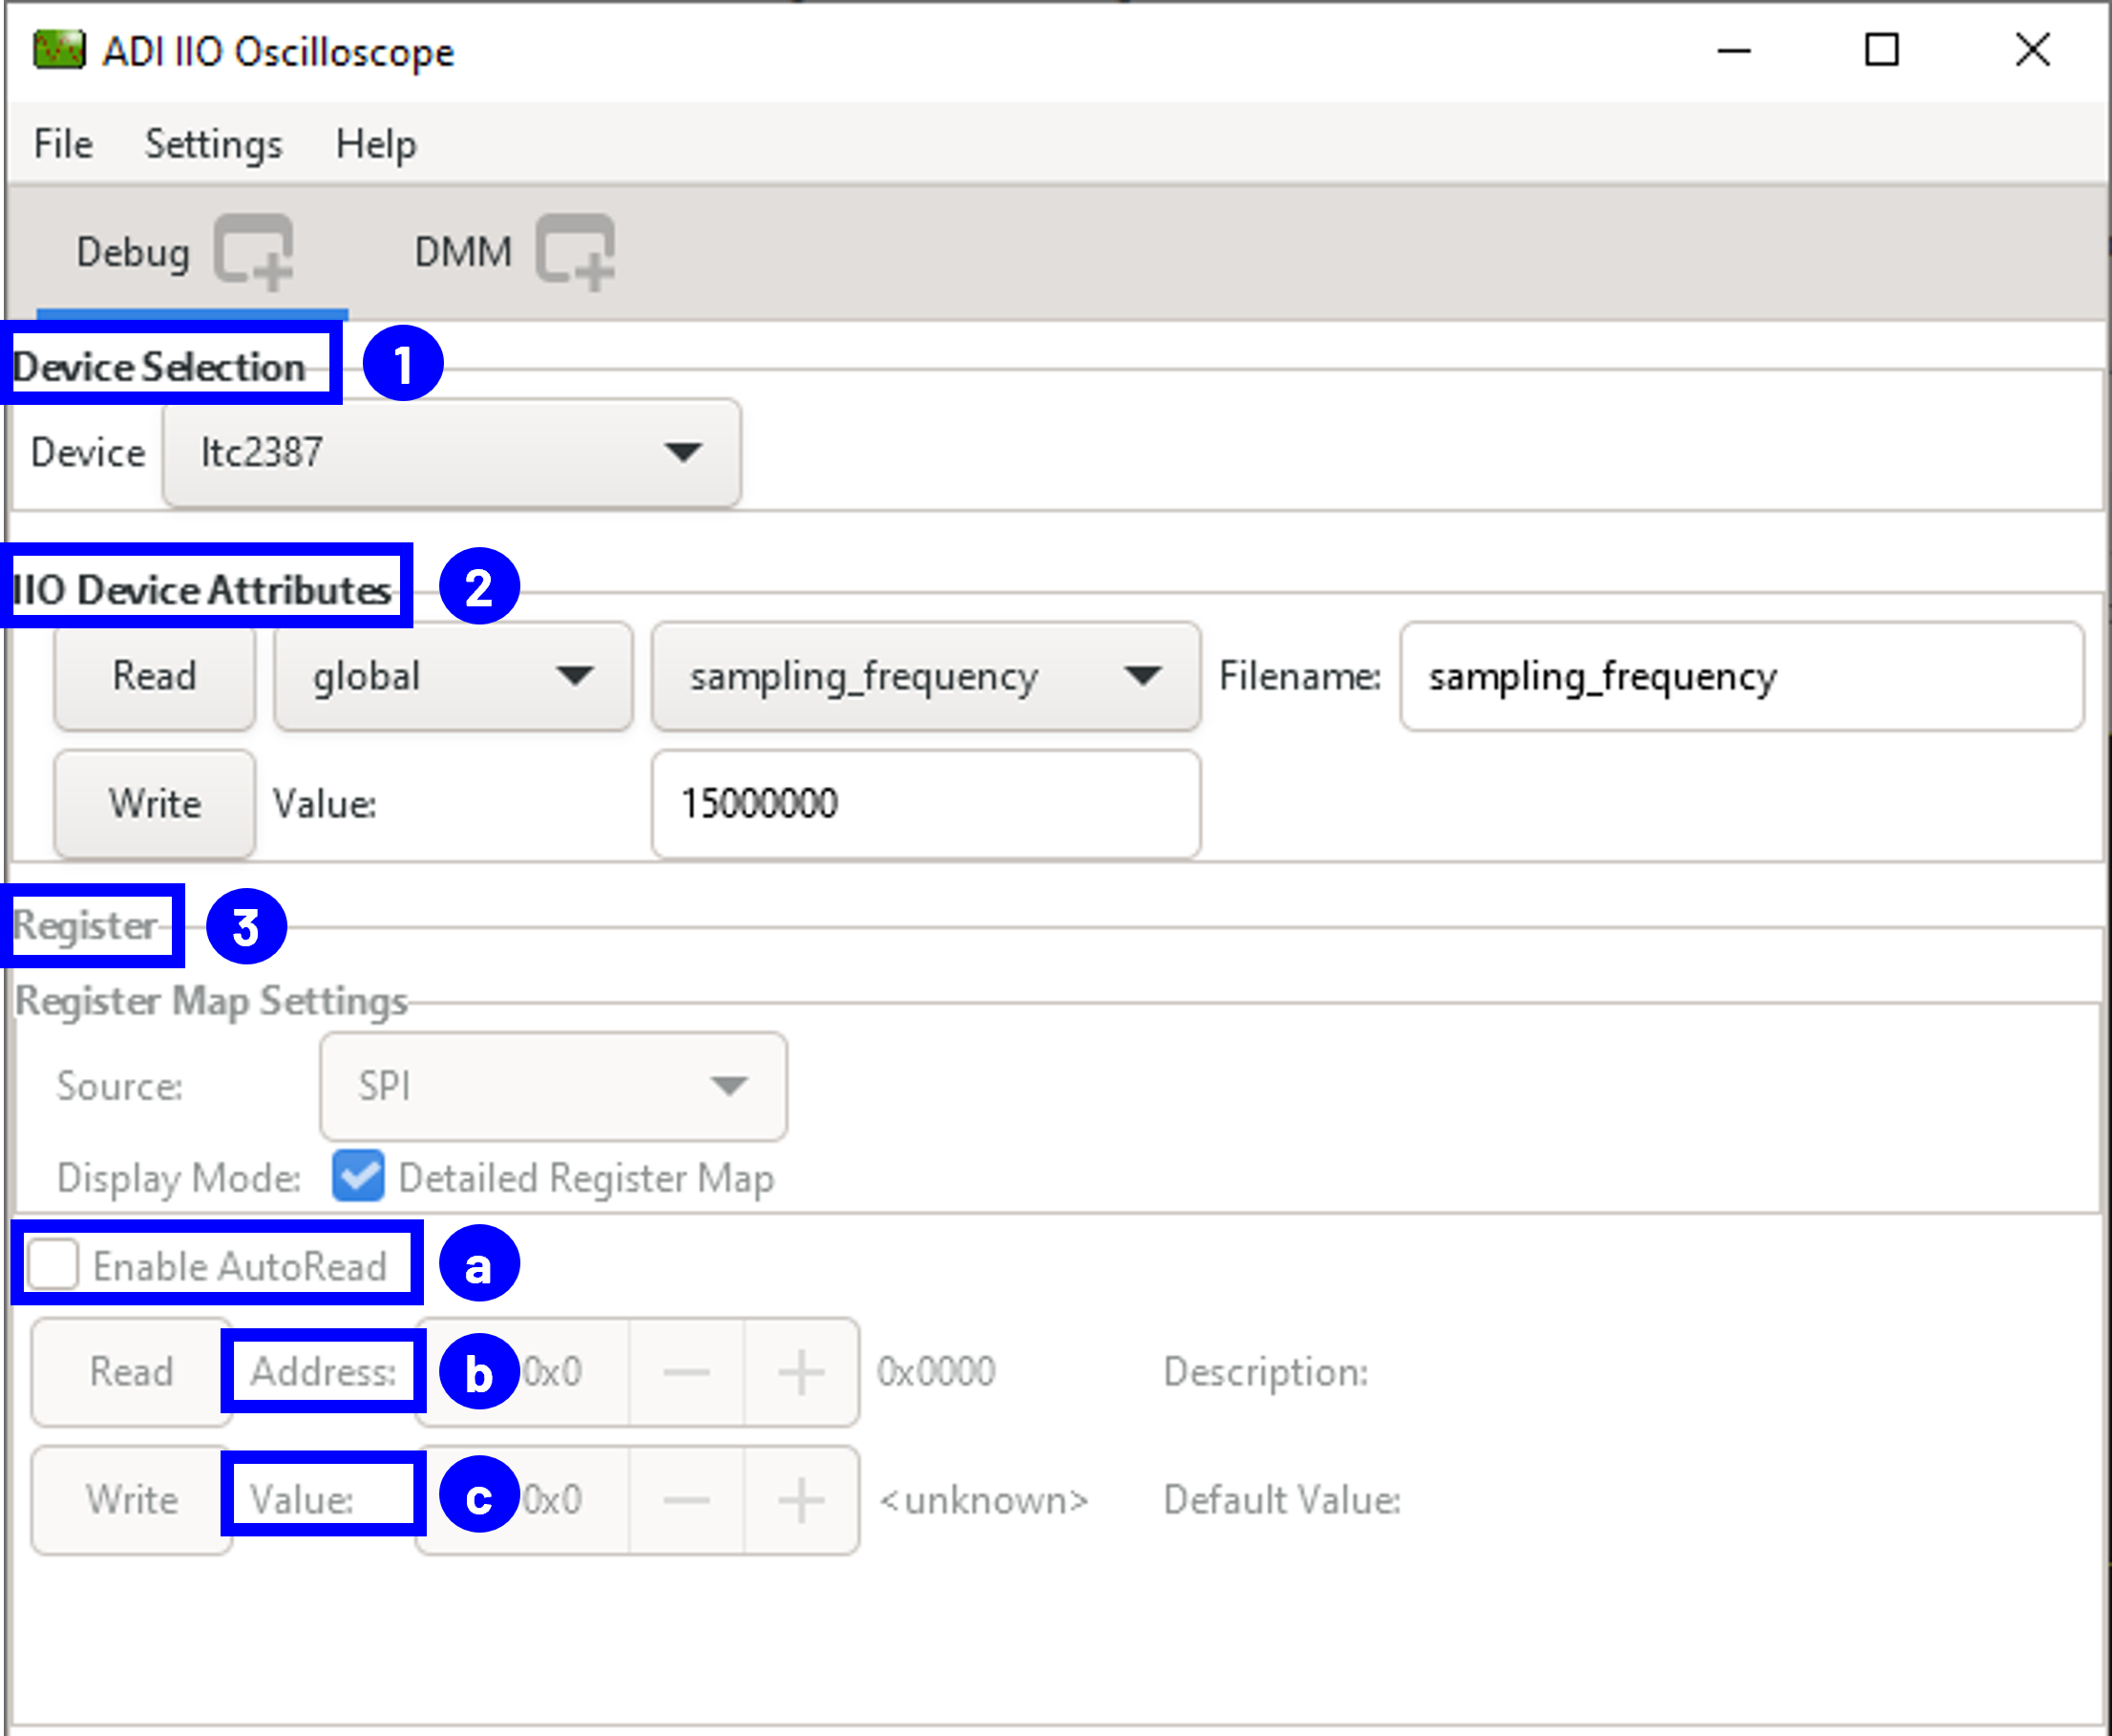This screenshot has height=1736, width=2112.
Task: Click the Device Selection heading
Action: point(159,367)
